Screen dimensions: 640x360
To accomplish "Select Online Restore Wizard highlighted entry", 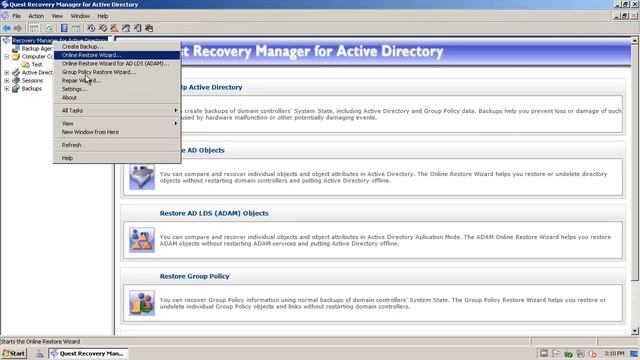I will click(117, 55).
